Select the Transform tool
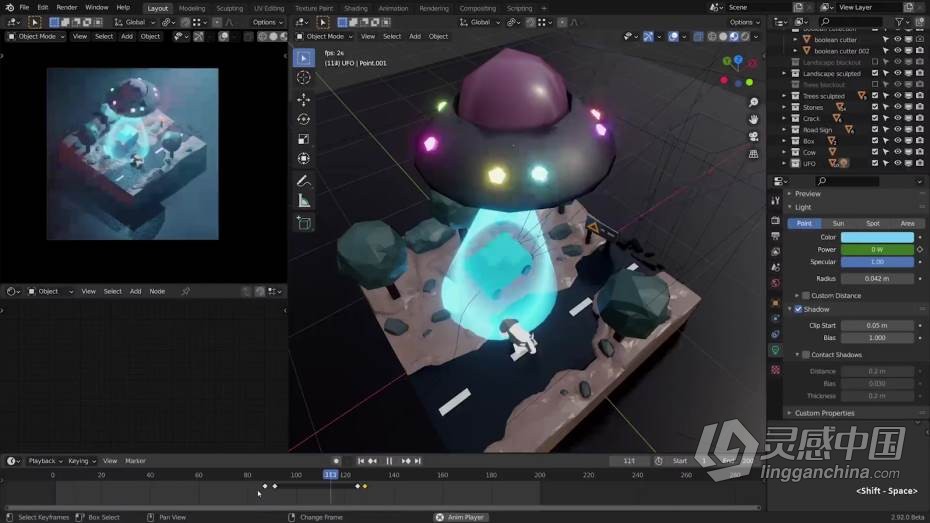The height and width of the screenshot is (523, 930). 304,159
